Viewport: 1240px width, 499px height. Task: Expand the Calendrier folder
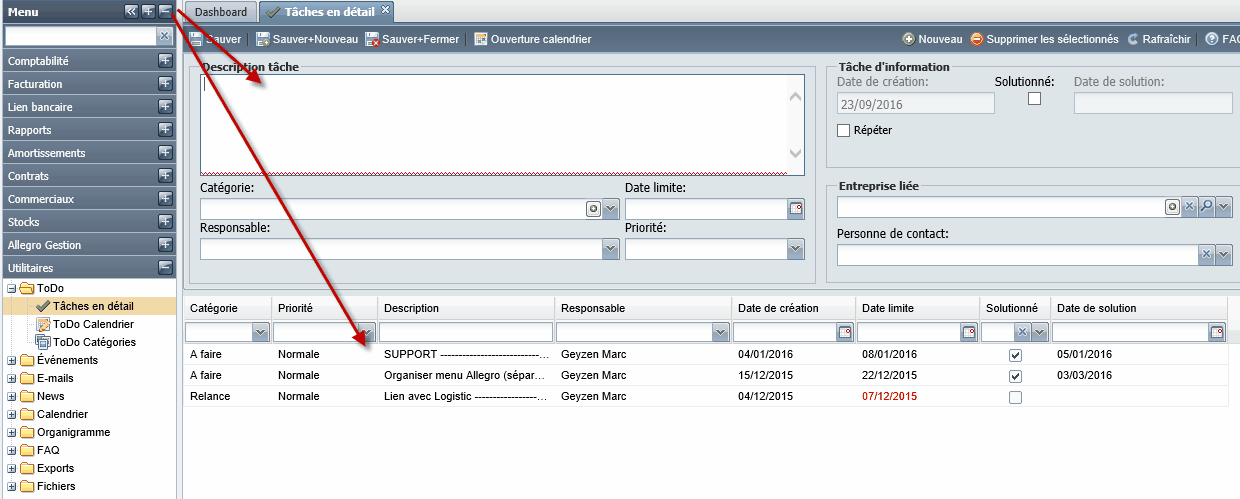coord(11,414)
